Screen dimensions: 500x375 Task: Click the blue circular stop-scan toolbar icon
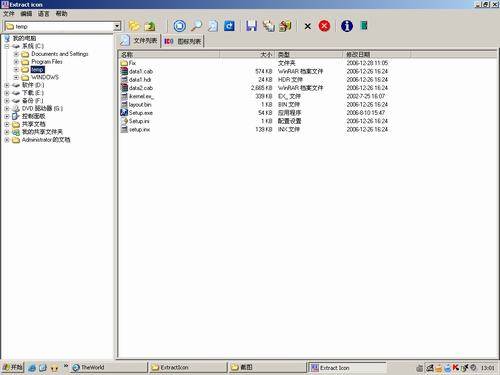[180, 26]
